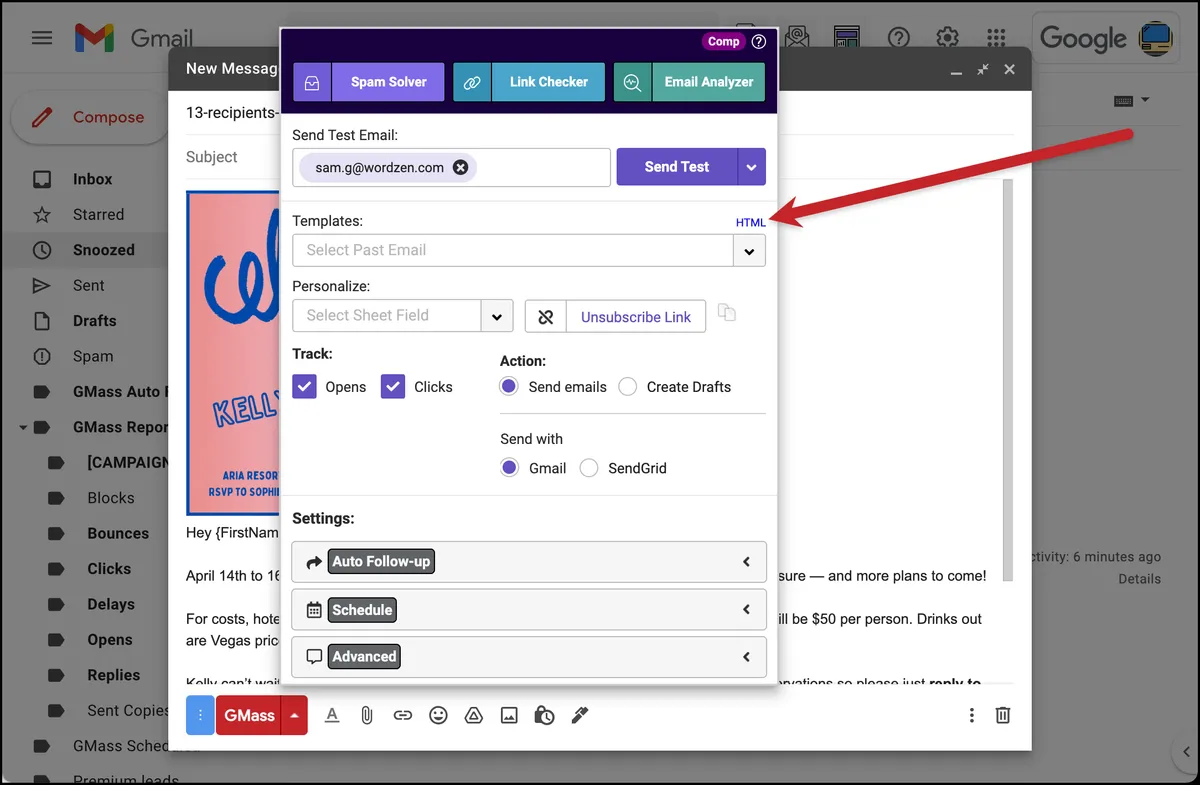The width and height of the screenshot is (1200, 785).
Task: Click the Gmail logo
Action: point(133,38)
